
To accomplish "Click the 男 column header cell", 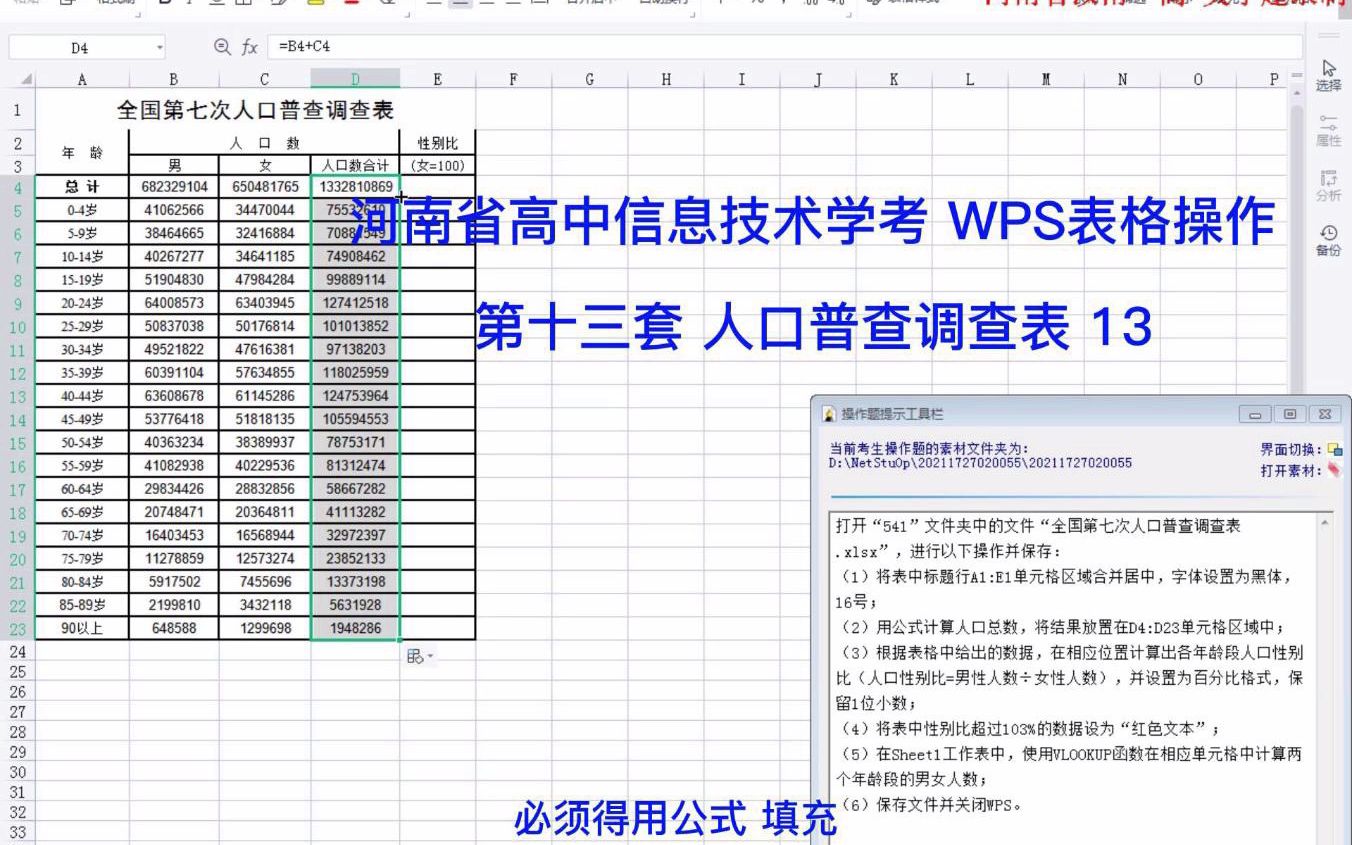I will (174, 165).
